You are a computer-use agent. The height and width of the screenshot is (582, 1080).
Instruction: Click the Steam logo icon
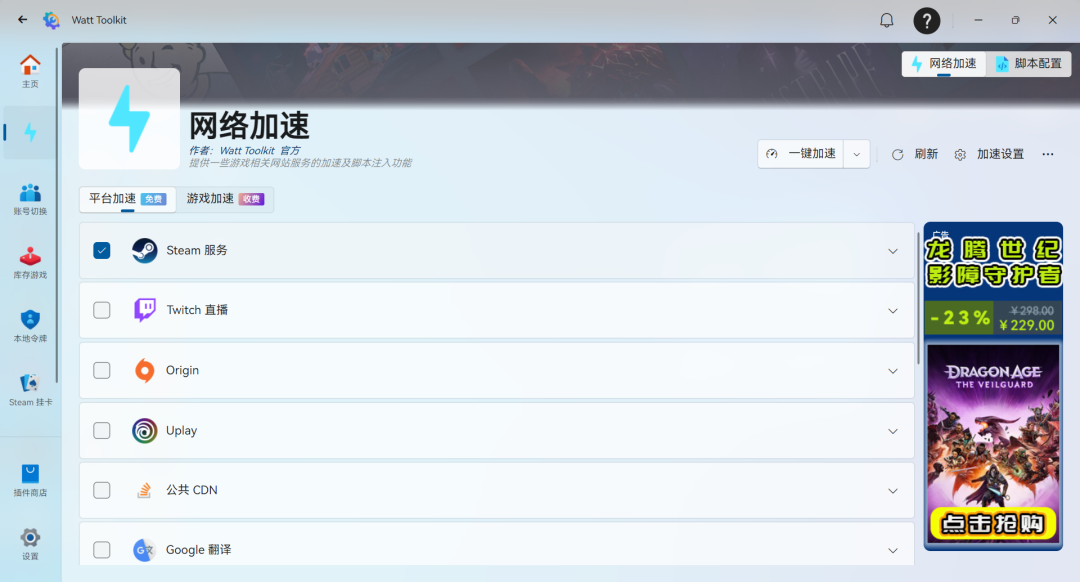coord(145,251)
